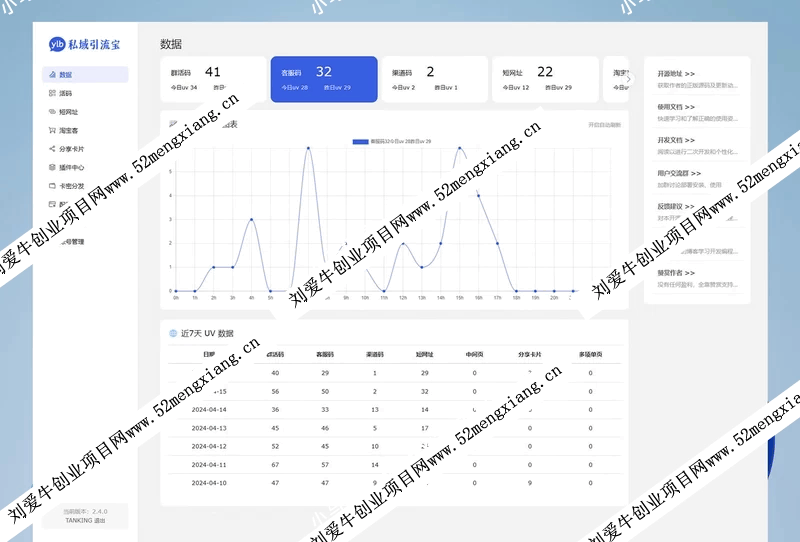Screen dimensions: 800x542
Task: Click 今日uv 12 on the 短网址 card
Action: coord(516,88)
